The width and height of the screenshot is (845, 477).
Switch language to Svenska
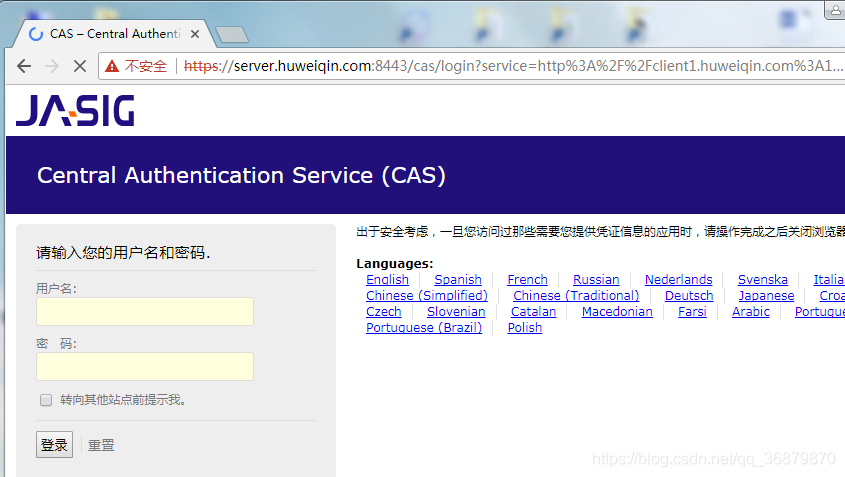(x=763, y=280)
